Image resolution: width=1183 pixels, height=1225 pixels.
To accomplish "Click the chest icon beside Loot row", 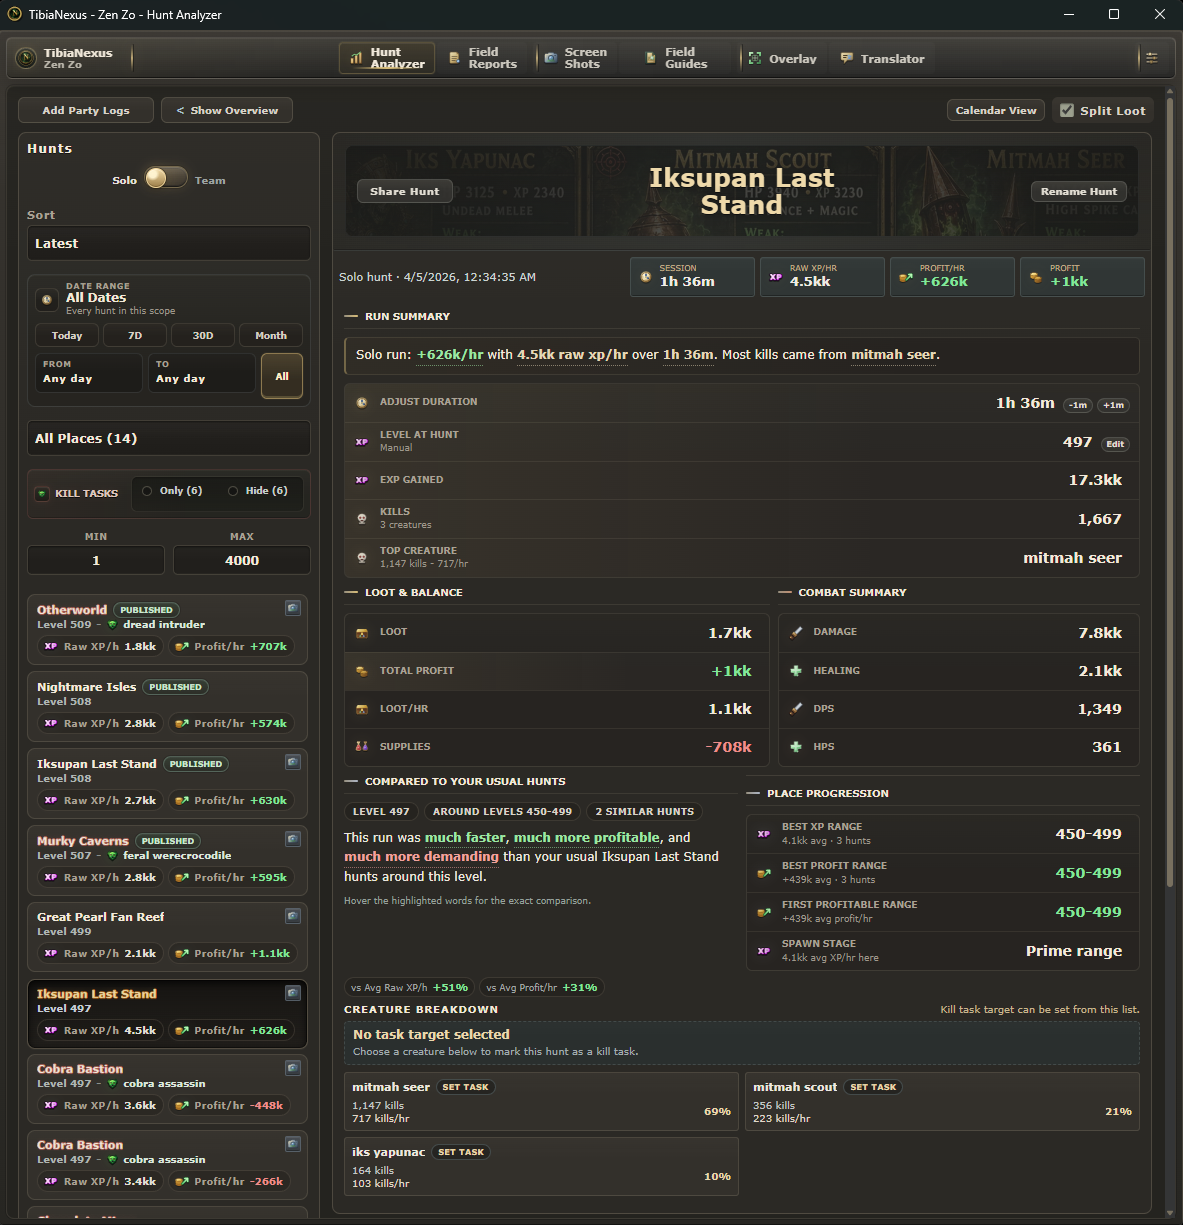I will (x=362, y=632).
